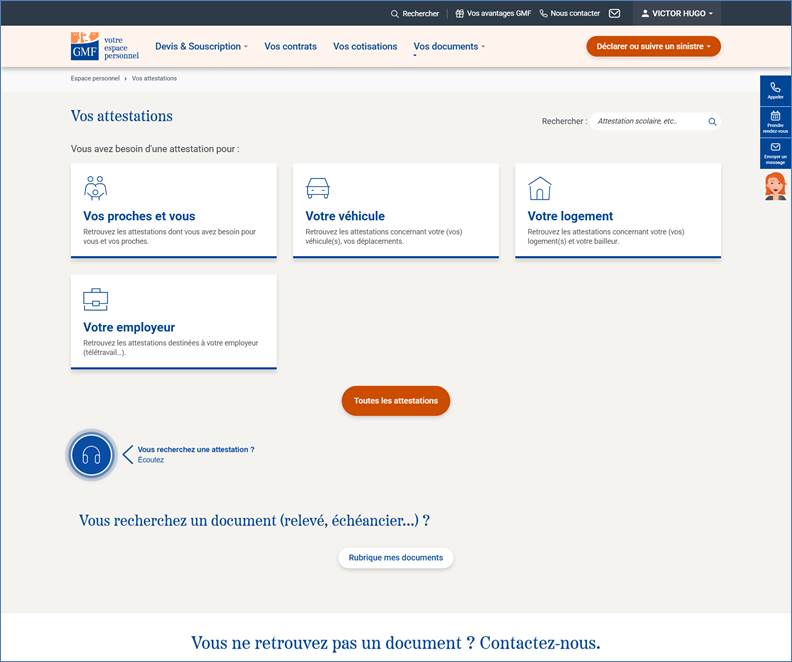Expand Vos documents dropdown menu
The width and height of the screenshot is (792, 662).
pyautogui.click(x=449, y=46)
